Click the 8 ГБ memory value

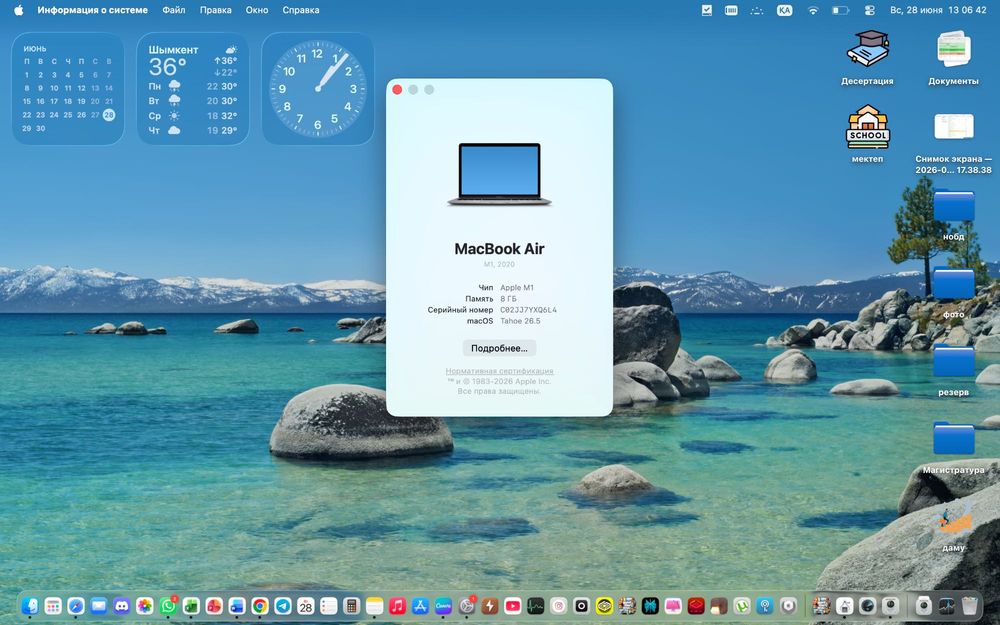tap(508, 299)
